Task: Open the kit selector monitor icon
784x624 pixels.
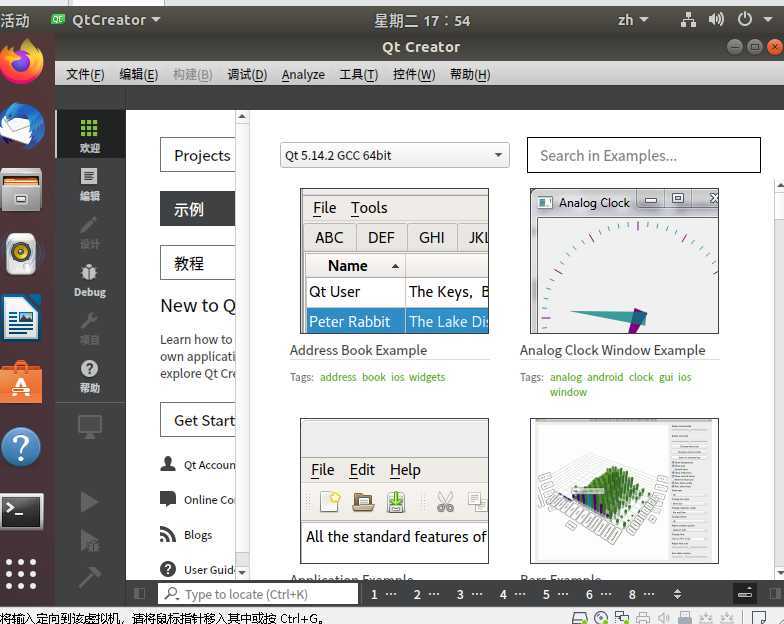Action: pyautogui.click(x=90, y=426)
